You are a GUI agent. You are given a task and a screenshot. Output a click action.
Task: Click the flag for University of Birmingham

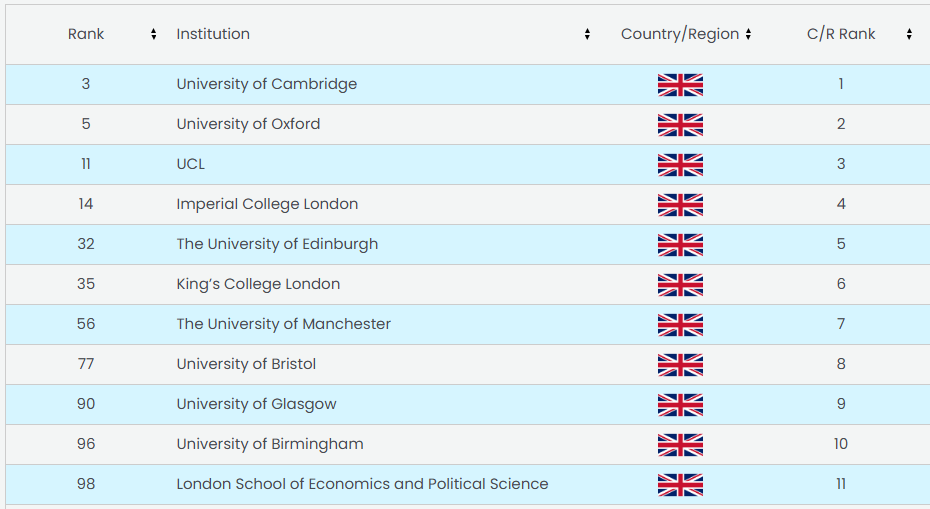680,445
